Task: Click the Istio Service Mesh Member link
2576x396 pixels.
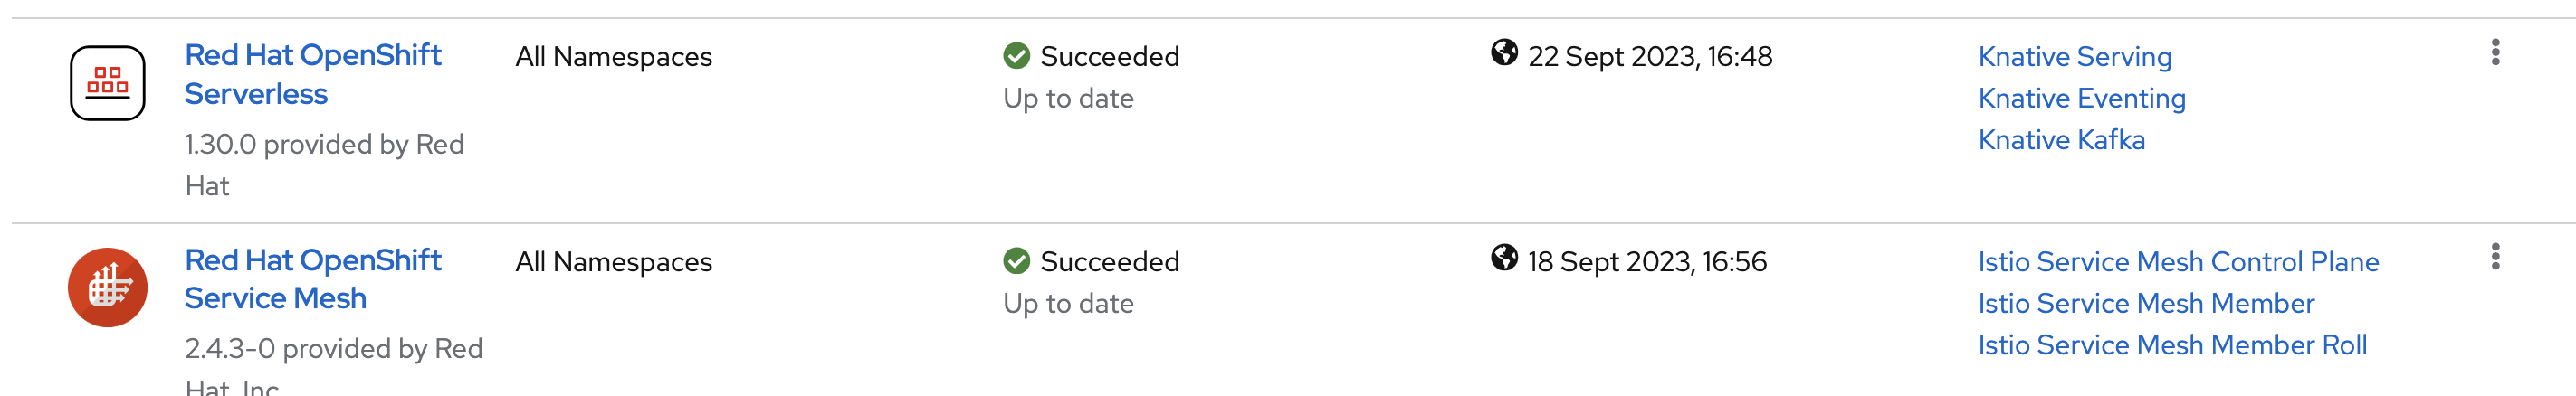Action: pos(2145,303)
